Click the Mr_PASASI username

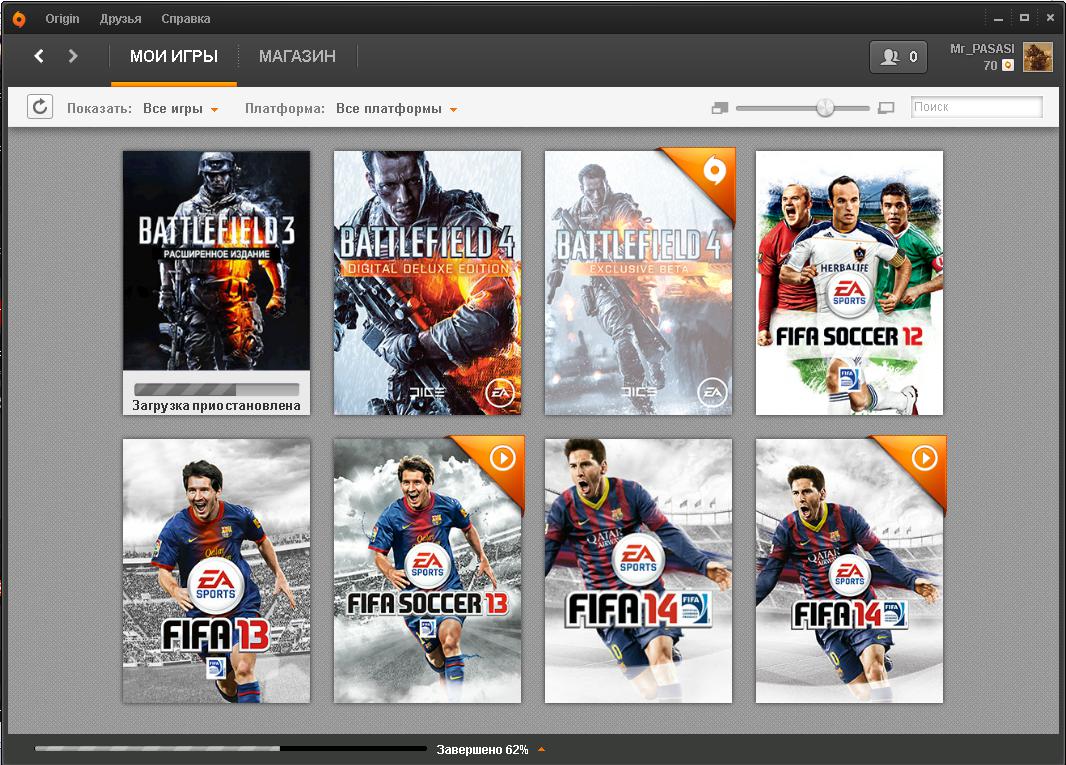click(982, 48)
